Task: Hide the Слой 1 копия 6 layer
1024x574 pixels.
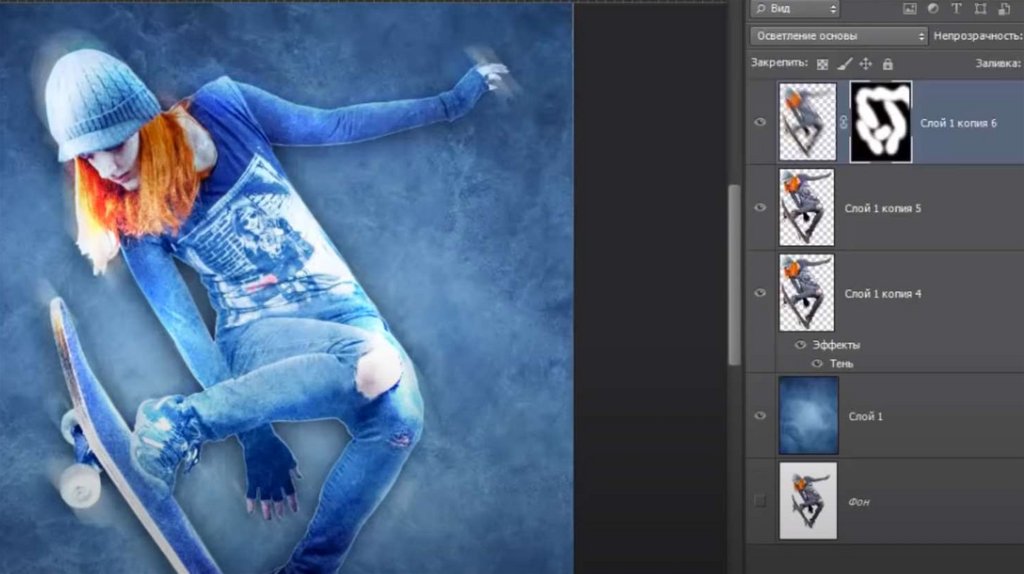Action: (x=761, y=122)
